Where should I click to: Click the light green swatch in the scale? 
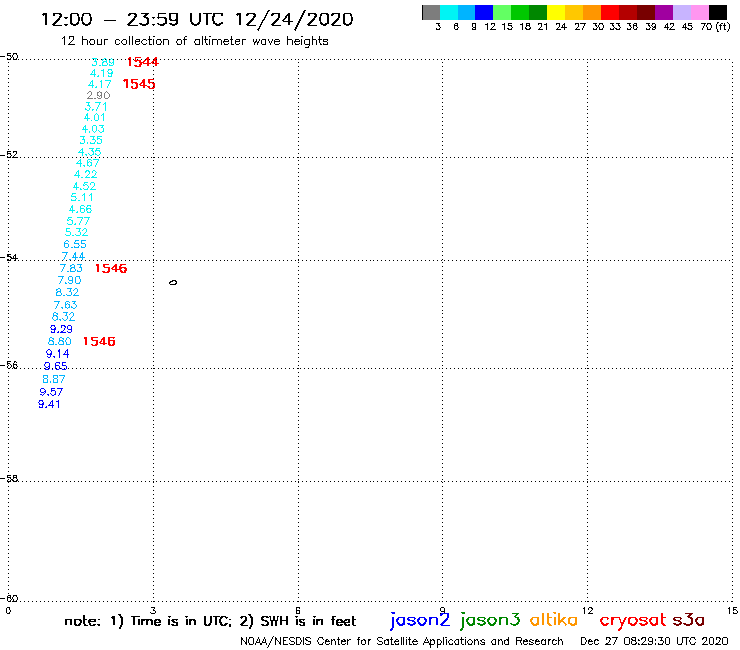point(502,12)
